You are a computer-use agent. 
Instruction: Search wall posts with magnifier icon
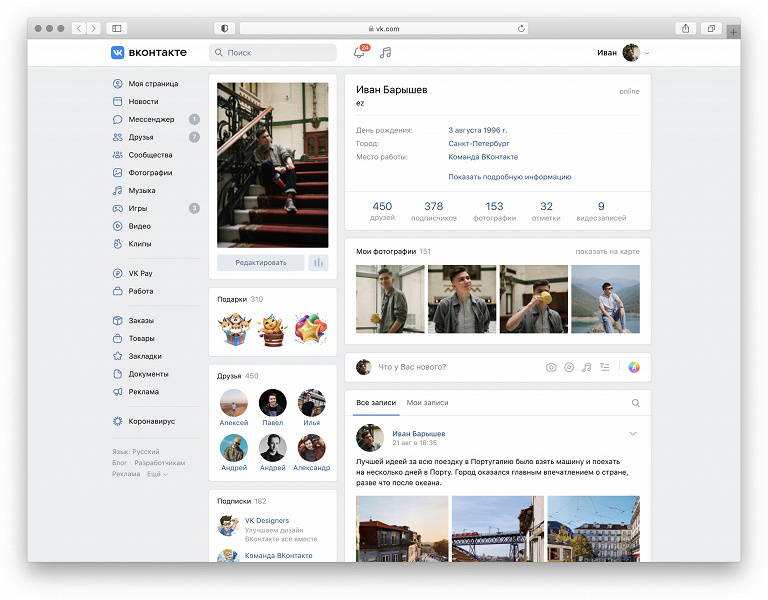pos(636,403)
